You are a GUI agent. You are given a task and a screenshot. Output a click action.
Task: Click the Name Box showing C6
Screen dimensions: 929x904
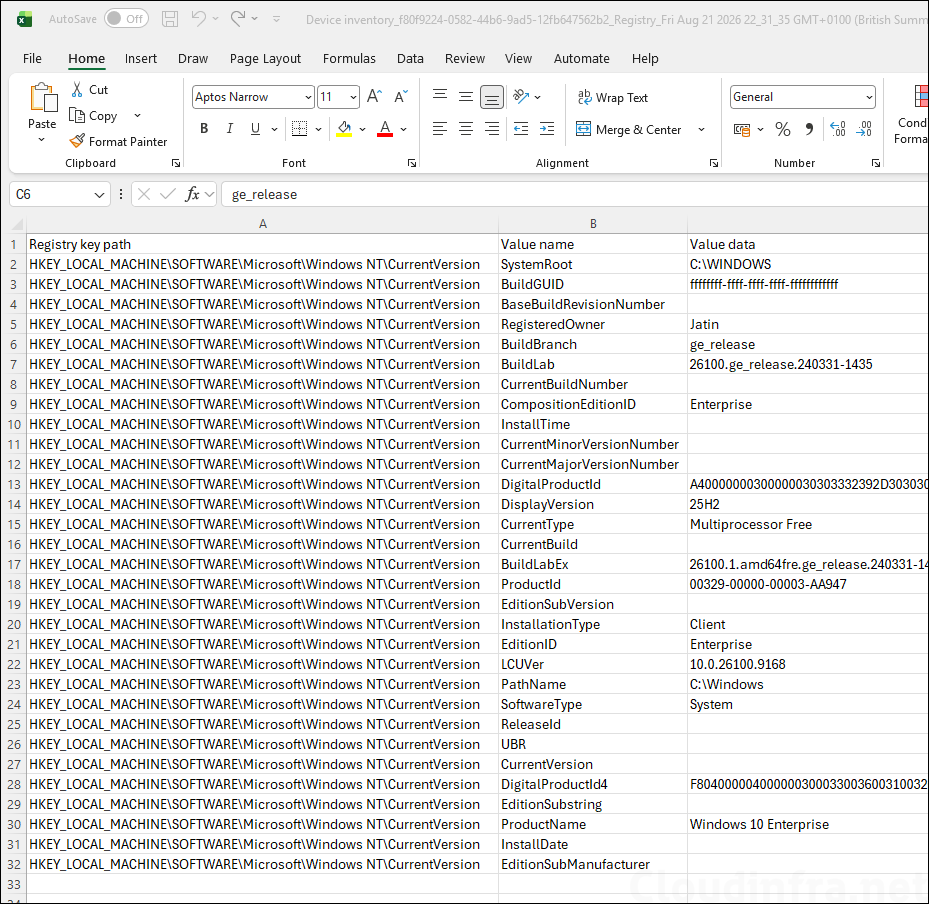[59, 194]
